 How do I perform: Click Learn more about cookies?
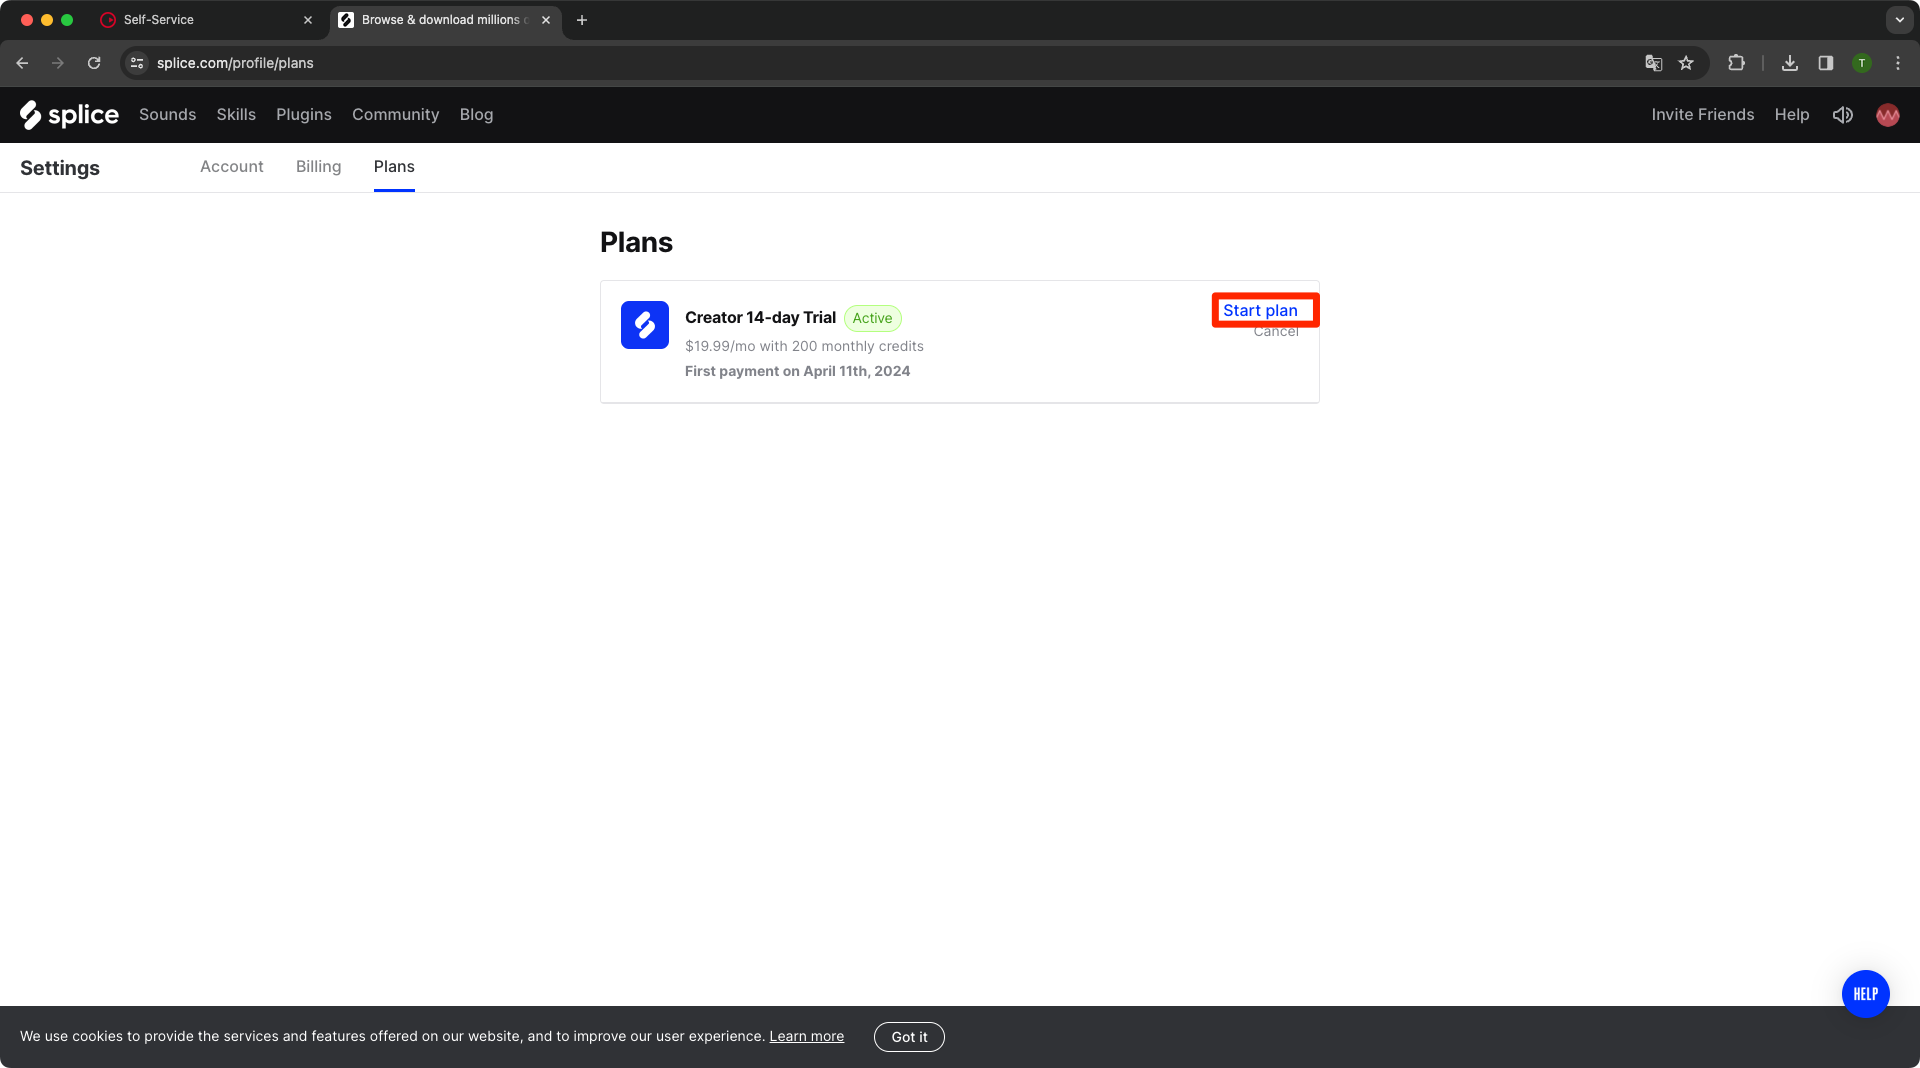point(806,1036)
